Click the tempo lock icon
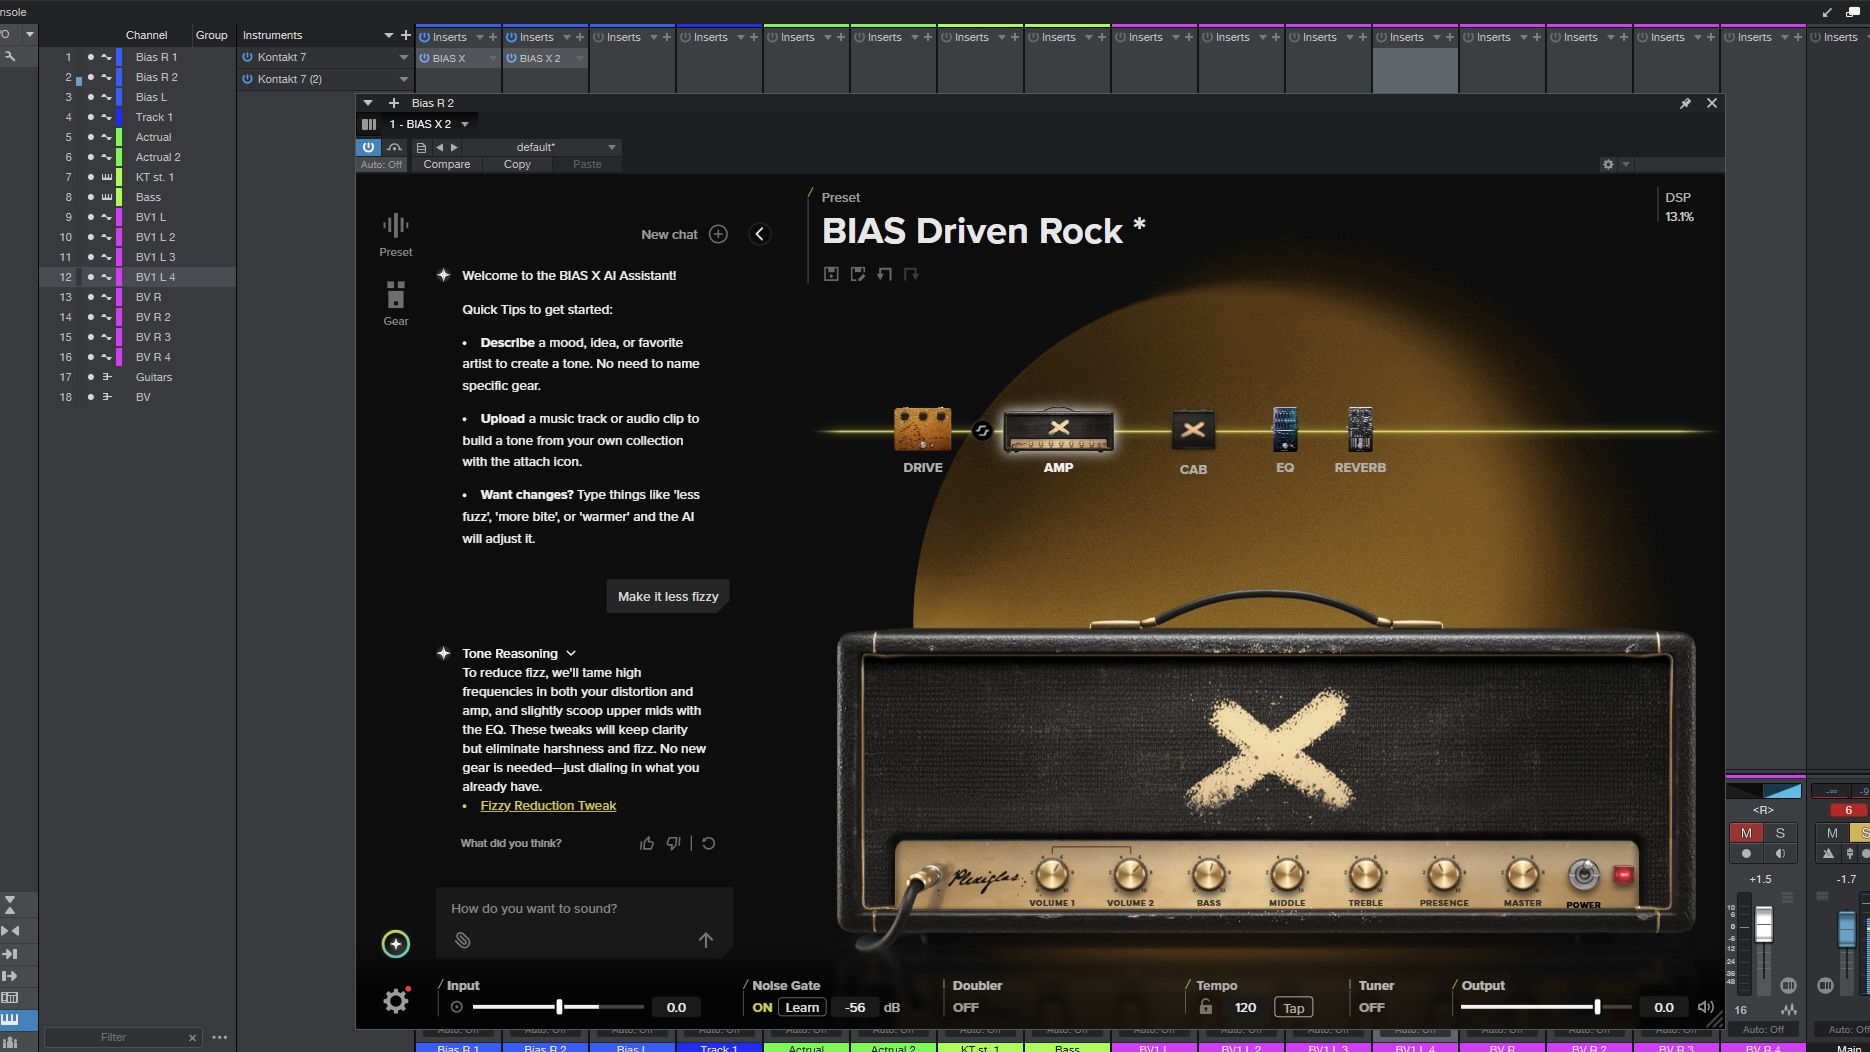Viewport: 1870px width, 1052px height. [1206, 1007]
